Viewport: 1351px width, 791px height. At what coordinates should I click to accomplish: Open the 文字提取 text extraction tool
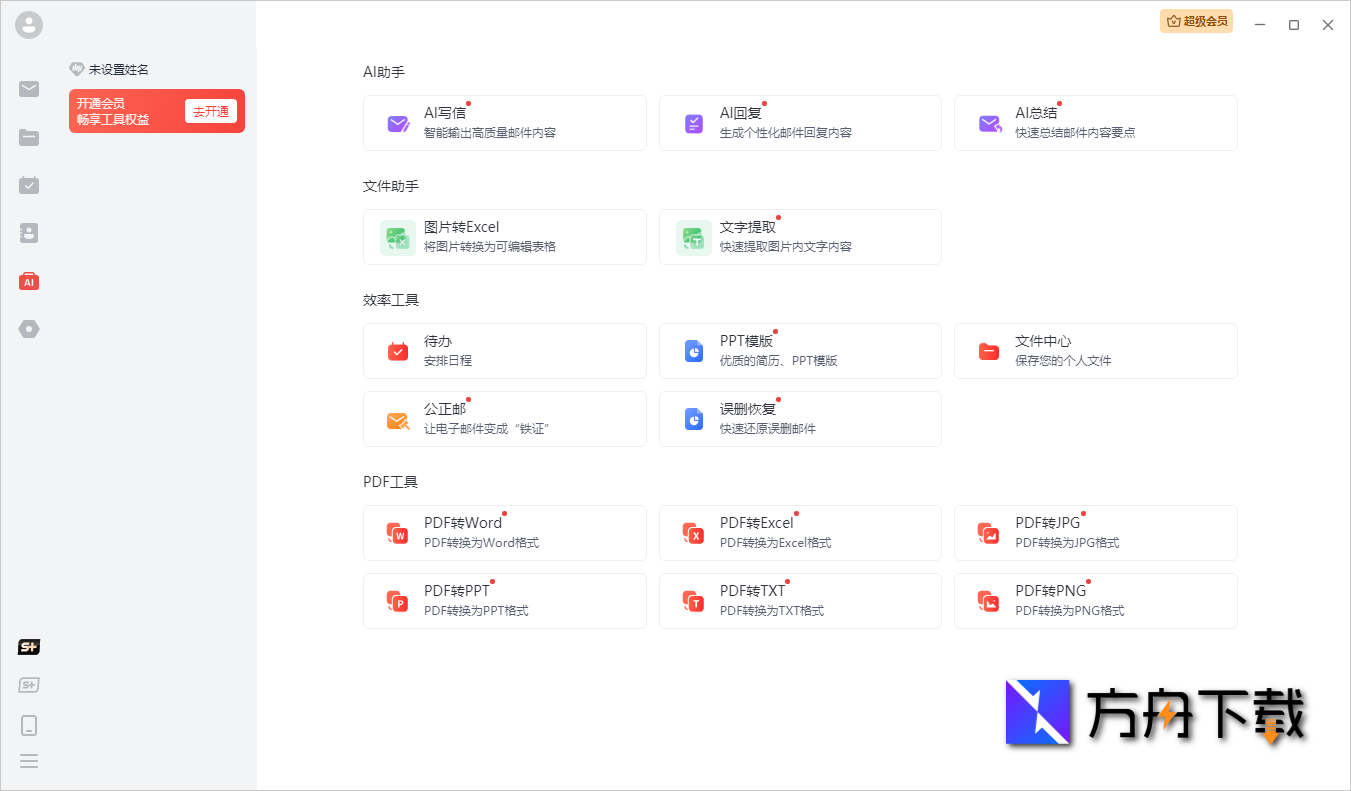(x=799, y=236)
